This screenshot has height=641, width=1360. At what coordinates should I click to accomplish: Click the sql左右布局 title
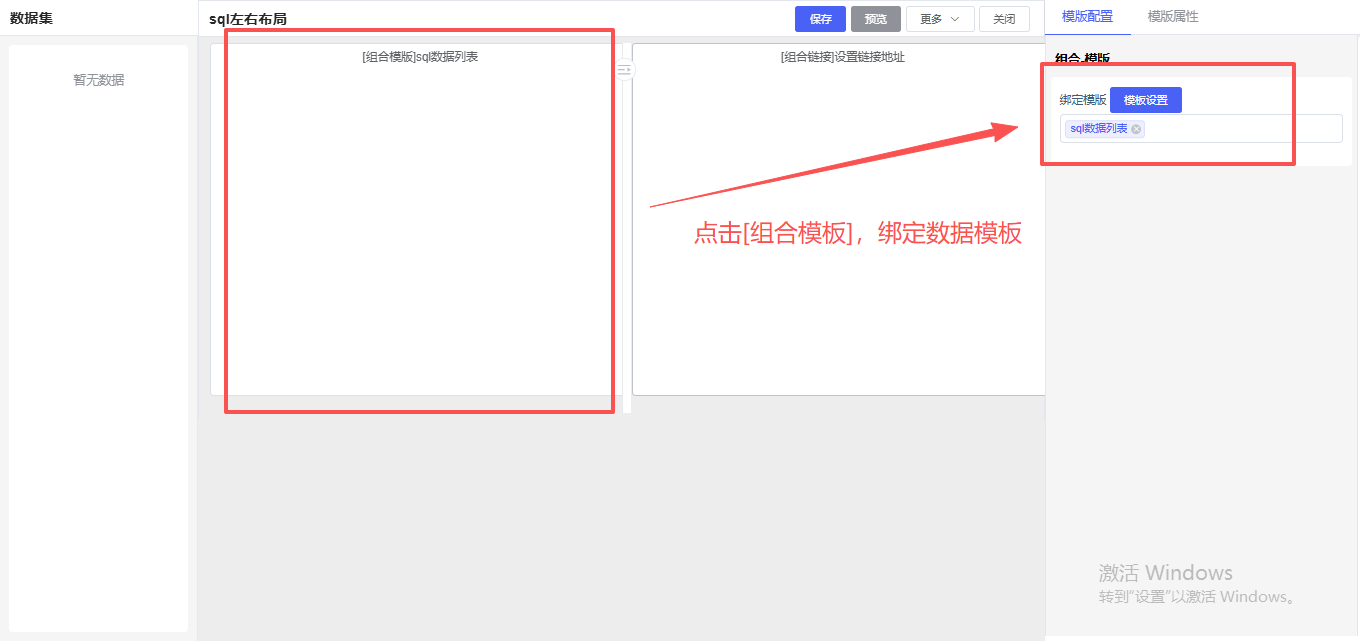tap(248, 19)
